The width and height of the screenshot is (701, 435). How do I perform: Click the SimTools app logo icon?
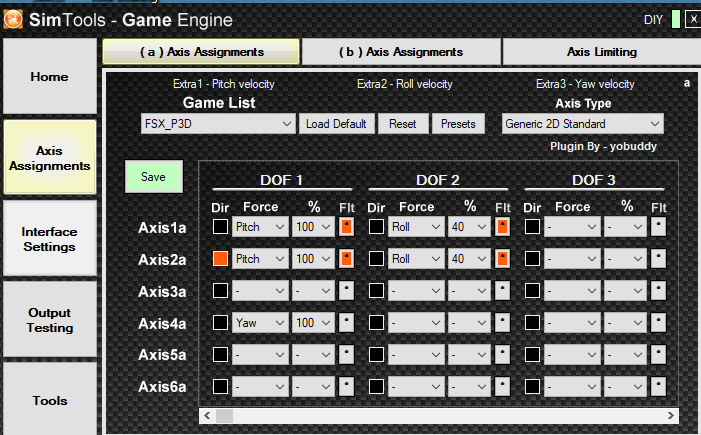point(13,20)
